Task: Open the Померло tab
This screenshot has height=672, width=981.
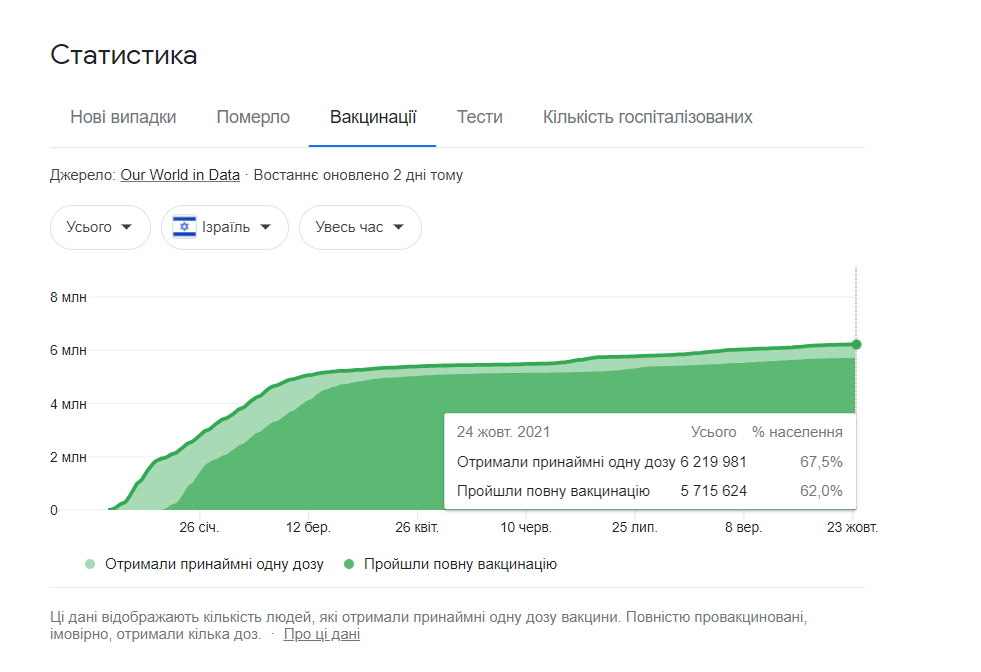Action: (x=253, y=117)
